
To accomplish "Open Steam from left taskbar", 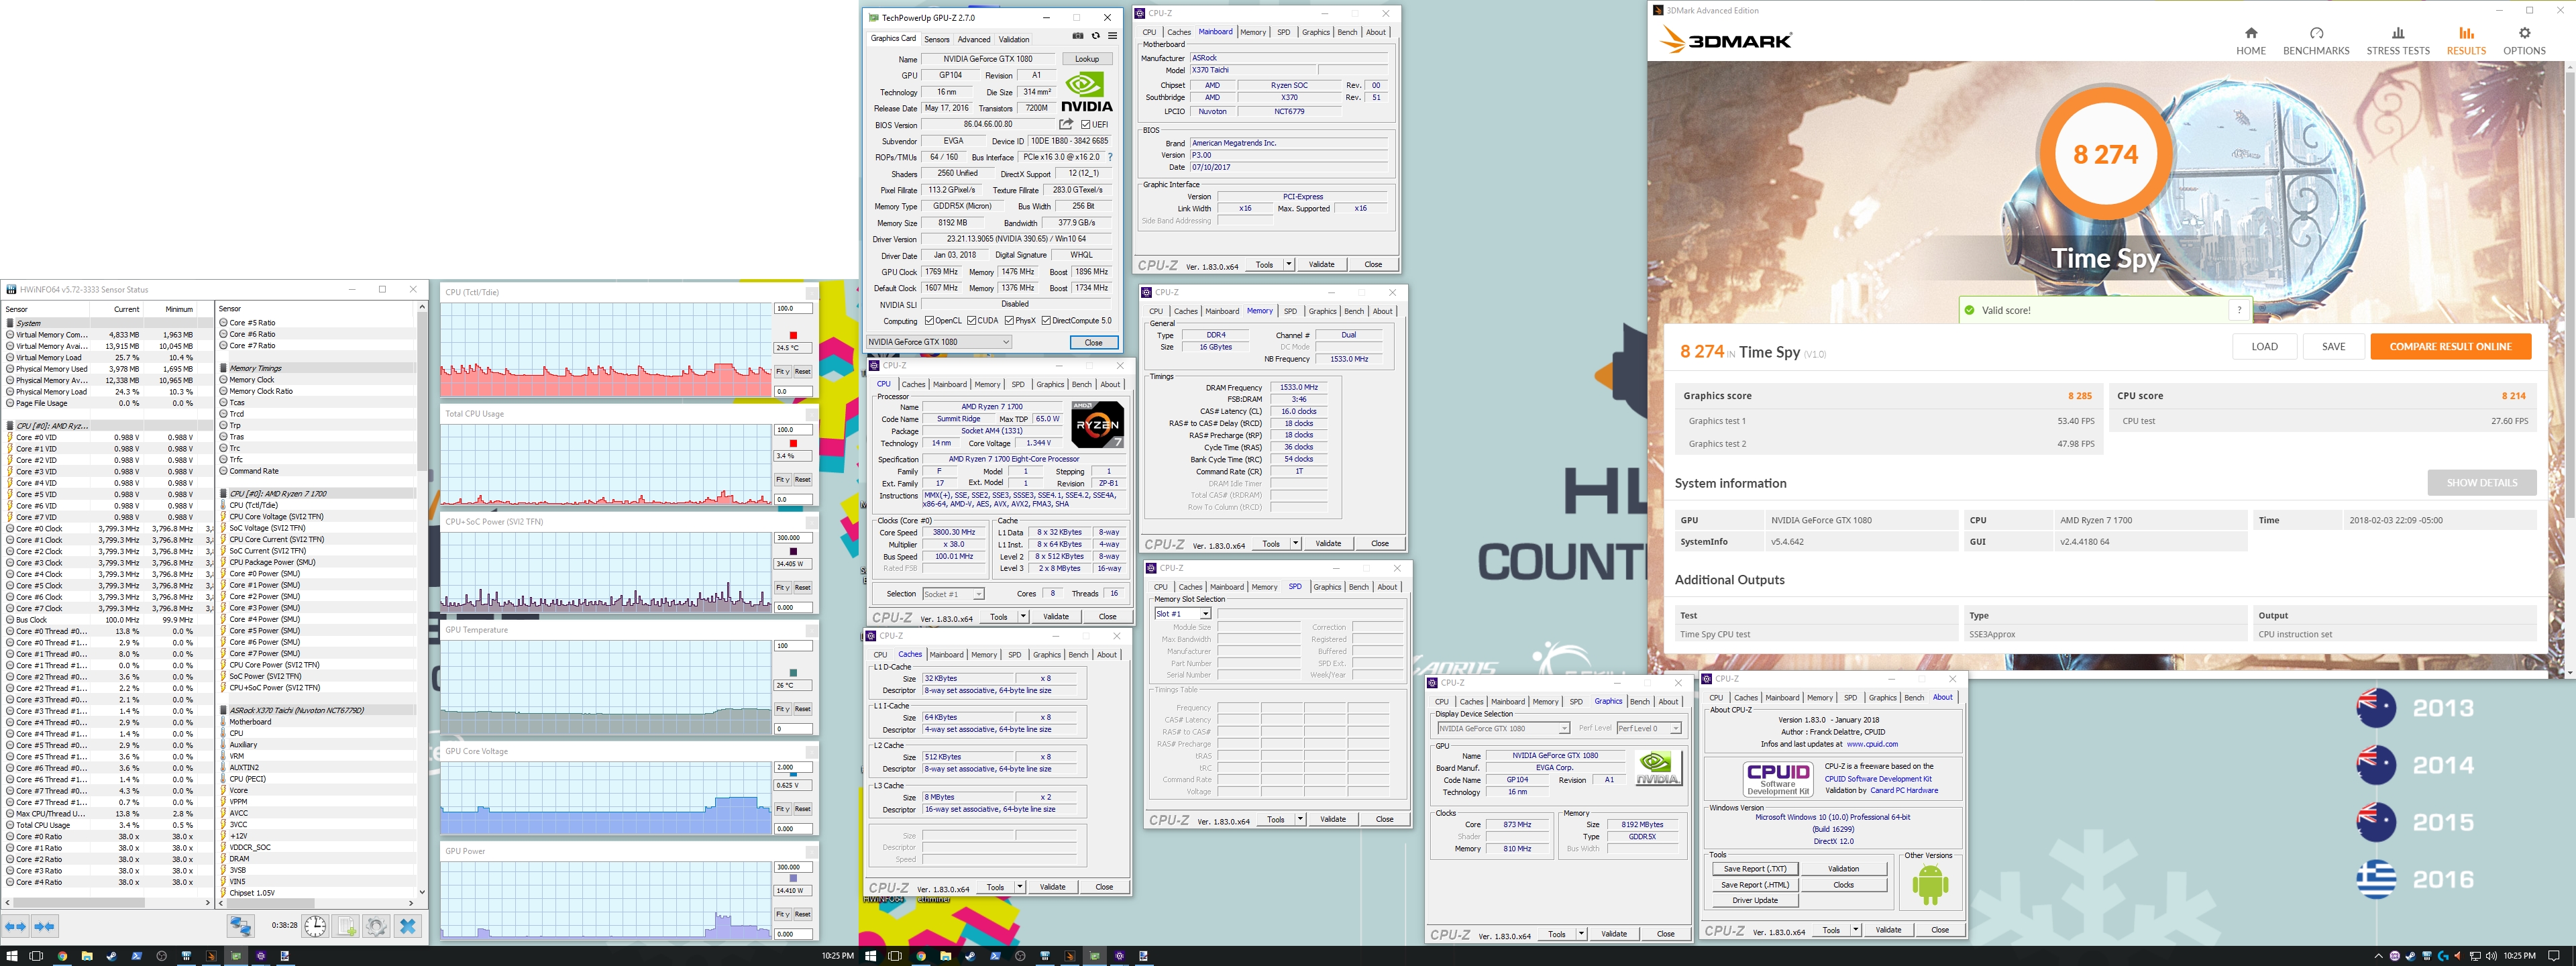I will [112, 956].
